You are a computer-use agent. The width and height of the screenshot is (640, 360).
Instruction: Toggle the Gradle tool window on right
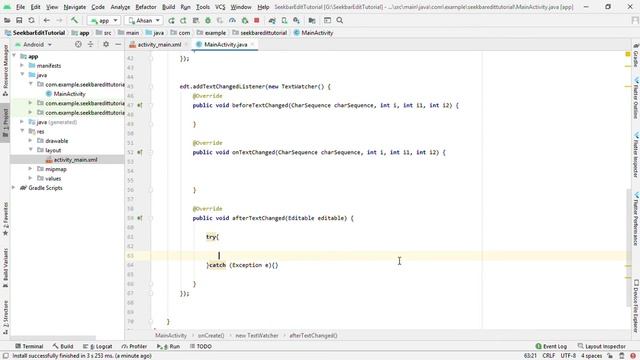636,55
